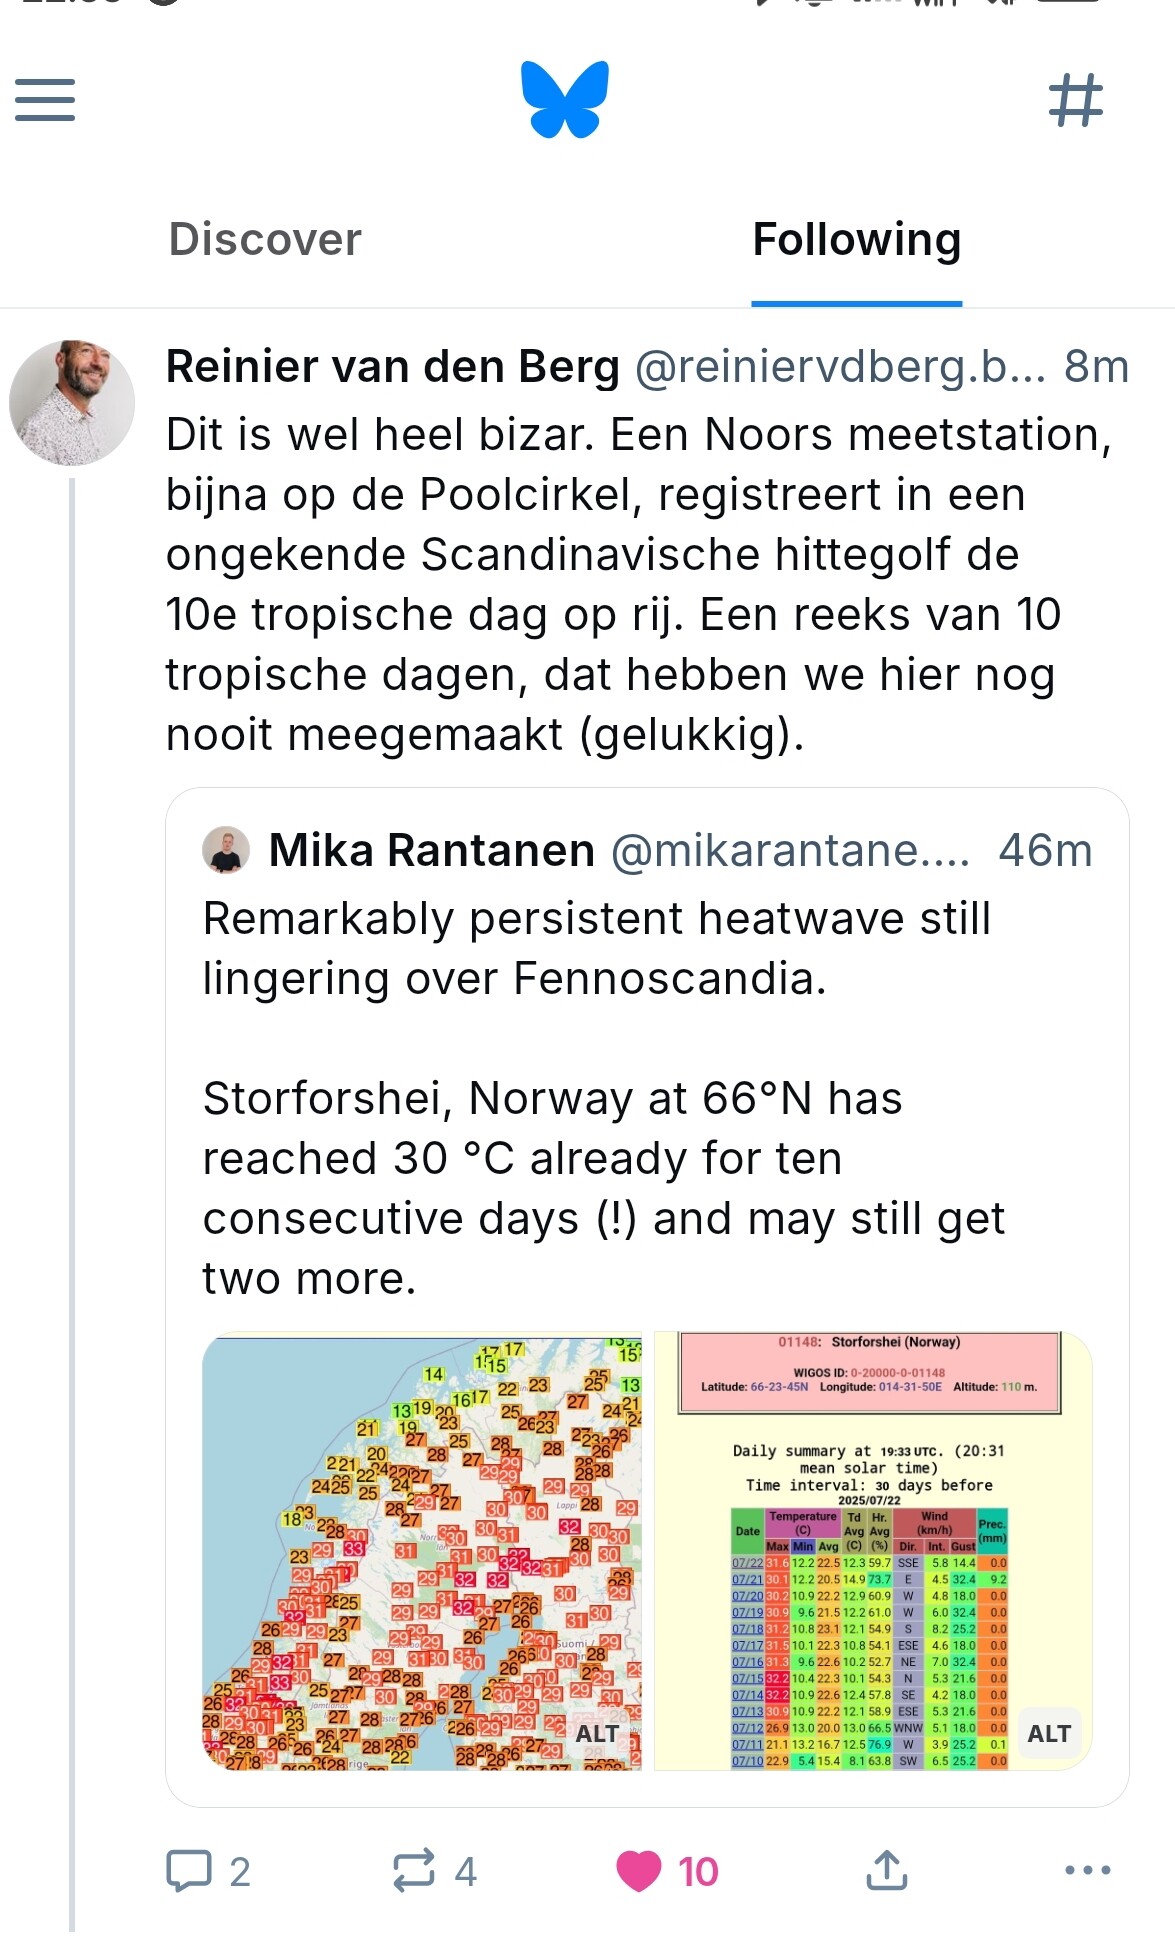Open the hashtag feeds icon
Viewport: 1175px width, 1945px height.
click(1075, 100)
